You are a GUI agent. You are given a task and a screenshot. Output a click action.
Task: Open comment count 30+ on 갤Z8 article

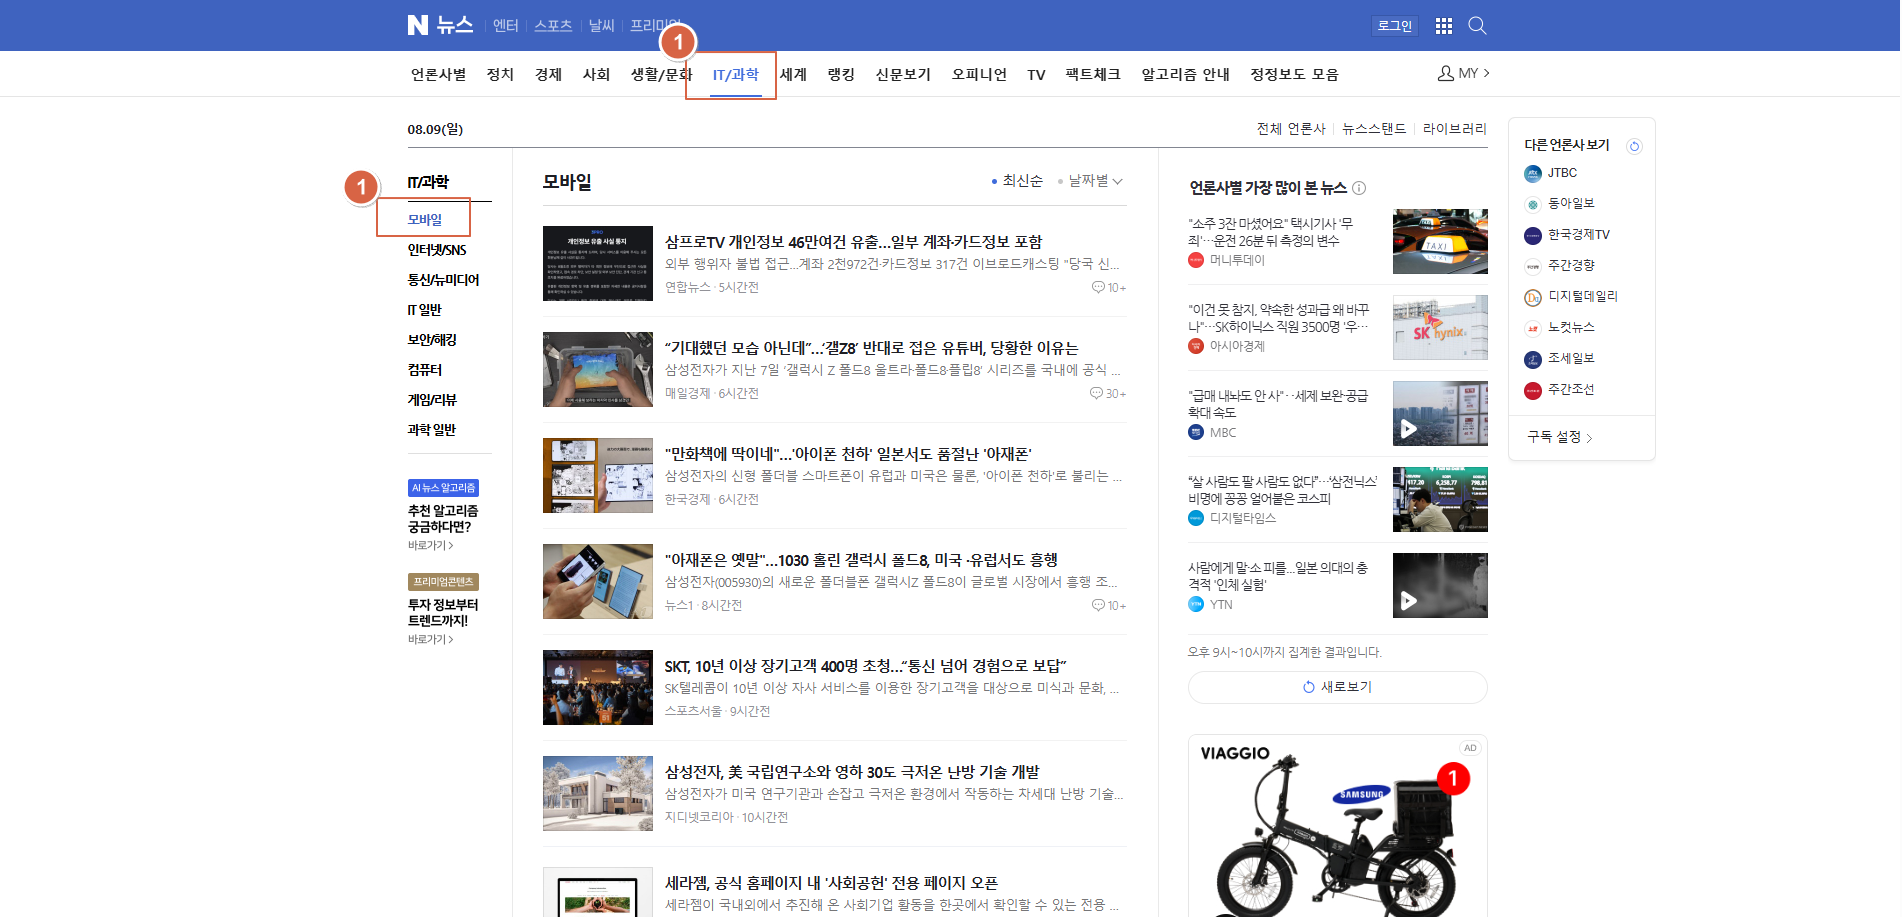pos(1108,394)
